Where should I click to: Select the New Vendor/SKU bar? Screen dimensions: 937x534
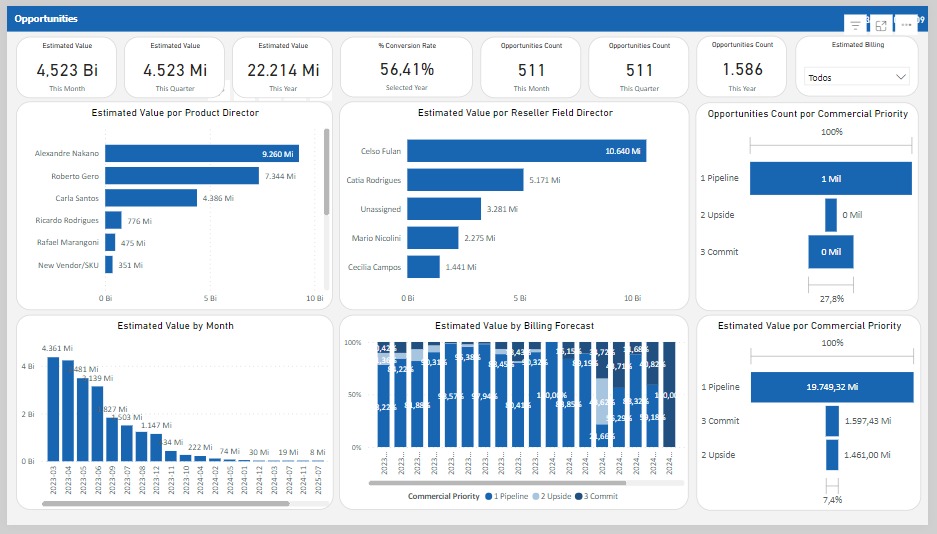tap(109, 265)
